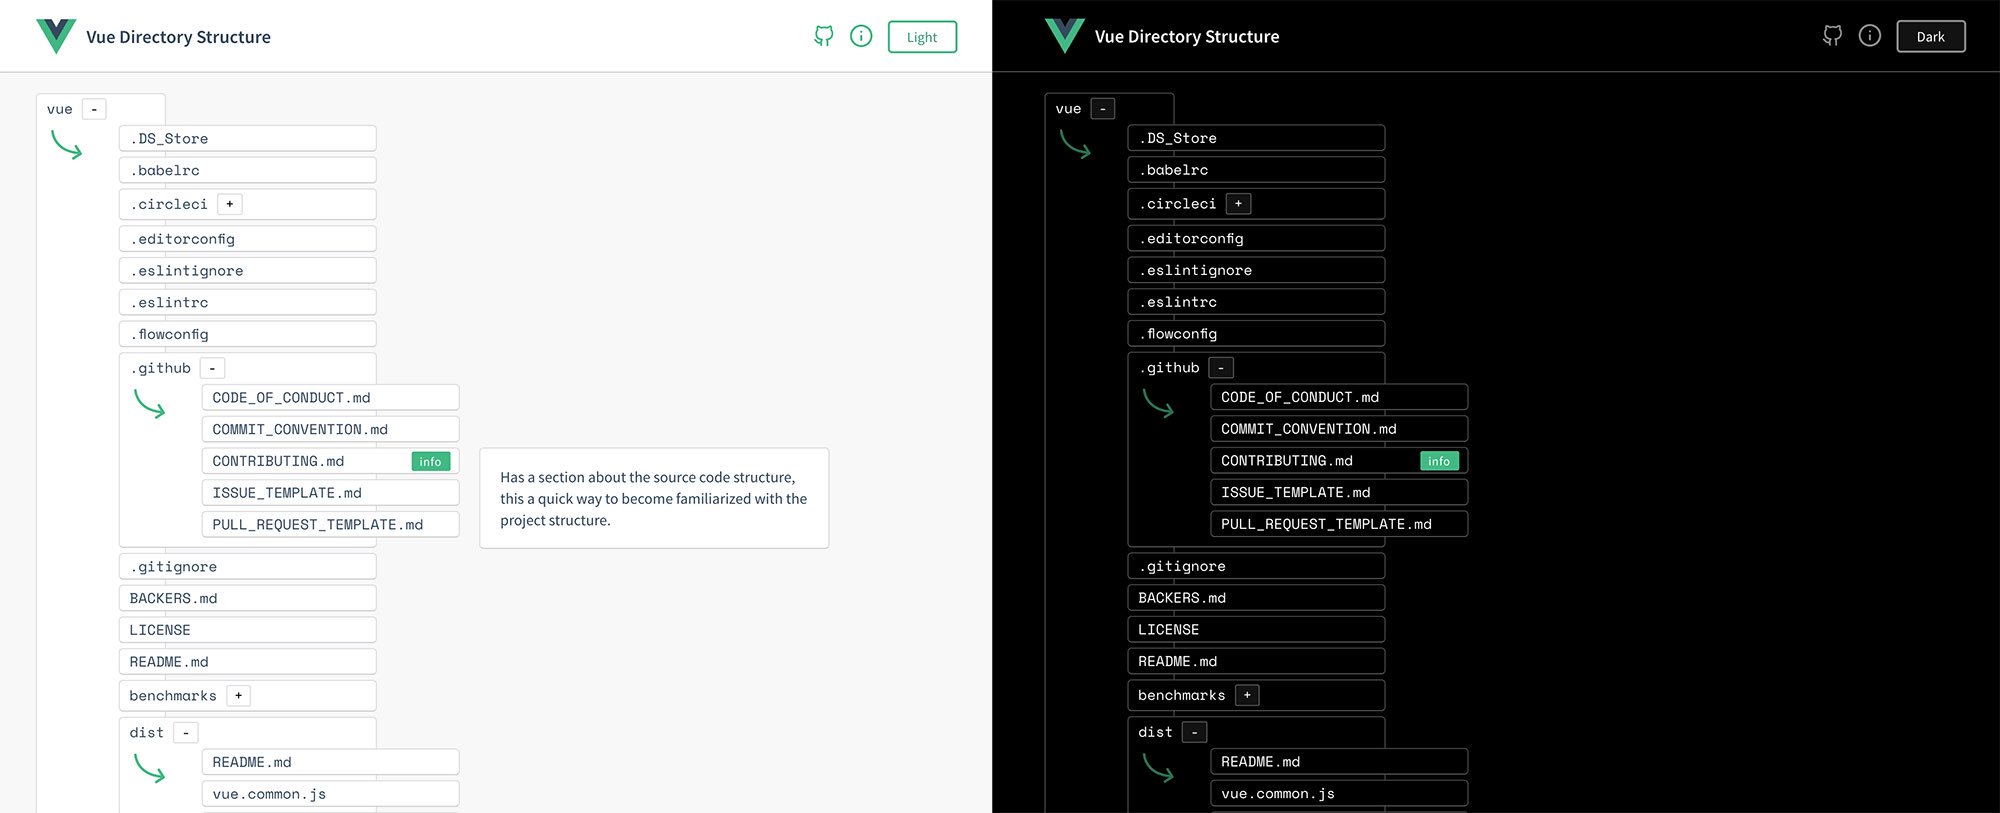Image resolution: width=2000 pixels, height=813 pixels.
Task: Toggle the Dark theme button
Action: 1931,37
